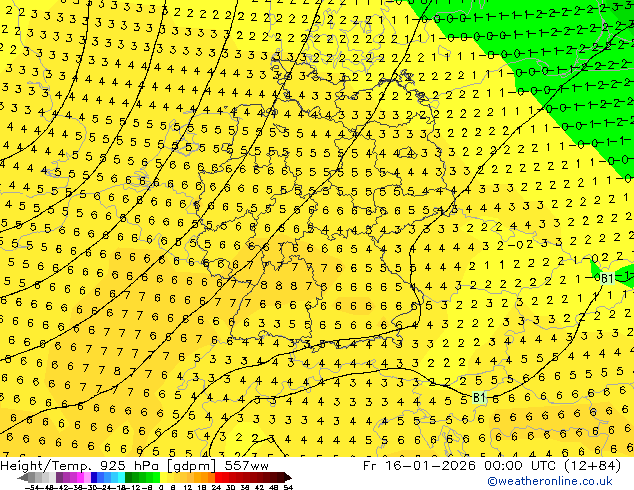Click the '0' value on the legend scale

point(161,487)
